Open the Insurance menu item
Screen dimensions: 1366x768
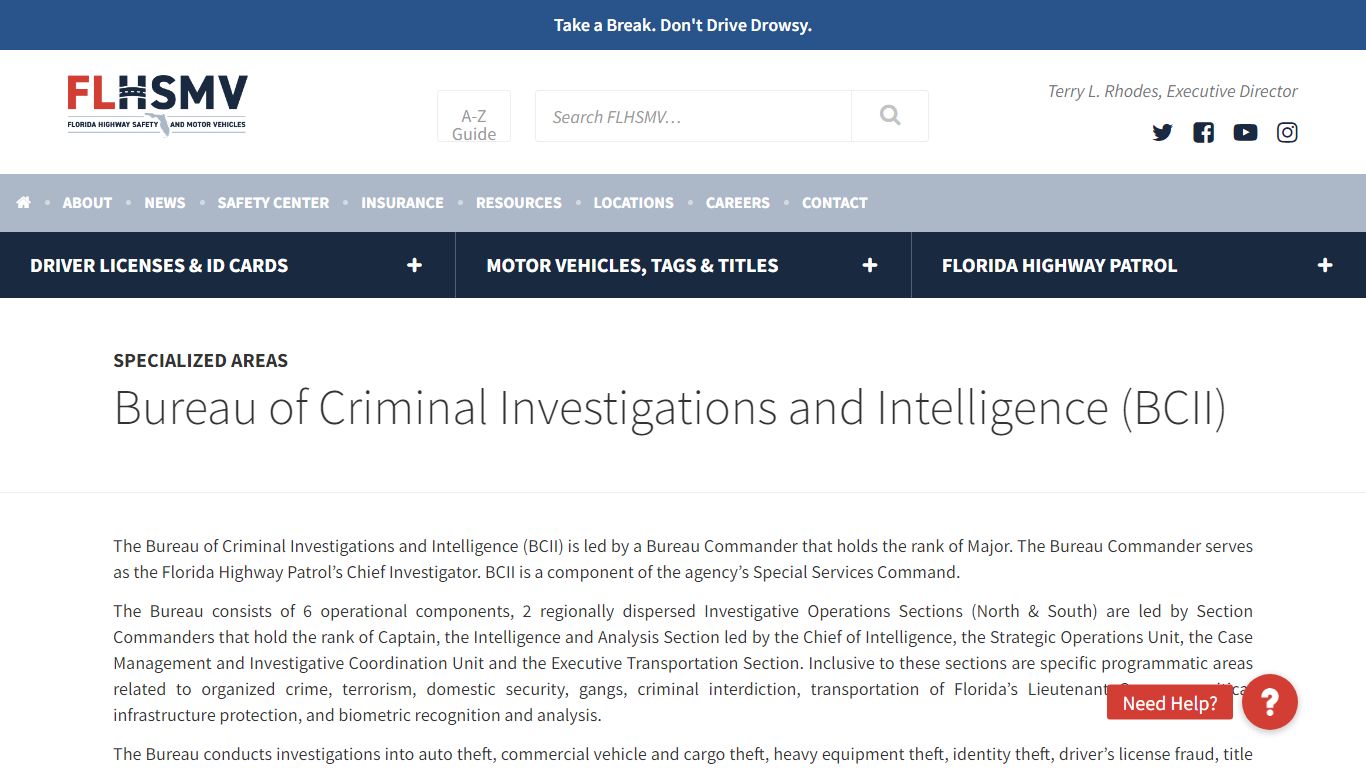402,202
